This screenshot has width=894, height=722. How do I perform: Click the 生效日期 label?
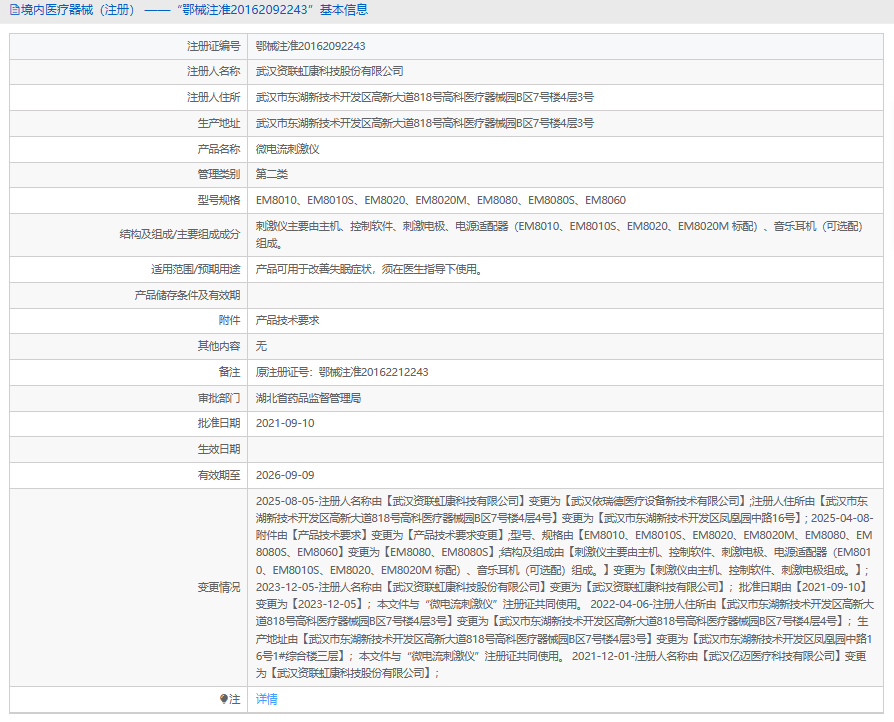tap(218, 449)
